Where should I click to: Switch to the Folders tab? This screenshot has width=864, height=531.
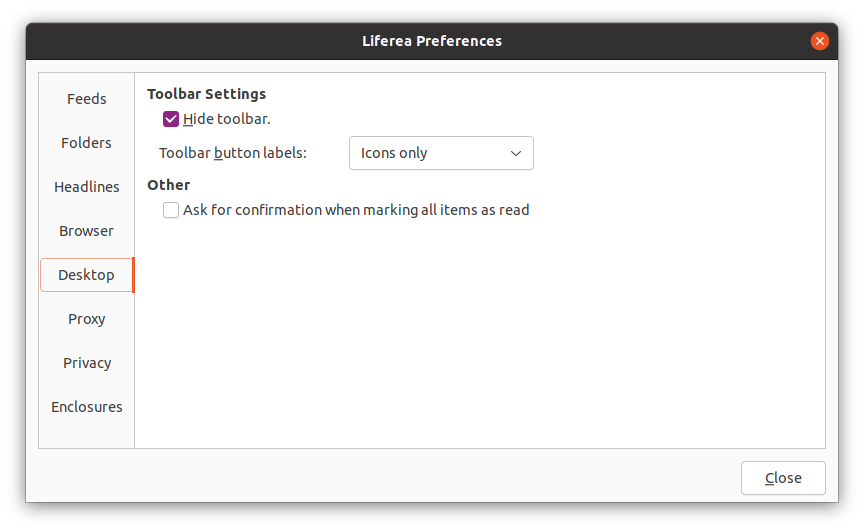(x=86, y=143)
